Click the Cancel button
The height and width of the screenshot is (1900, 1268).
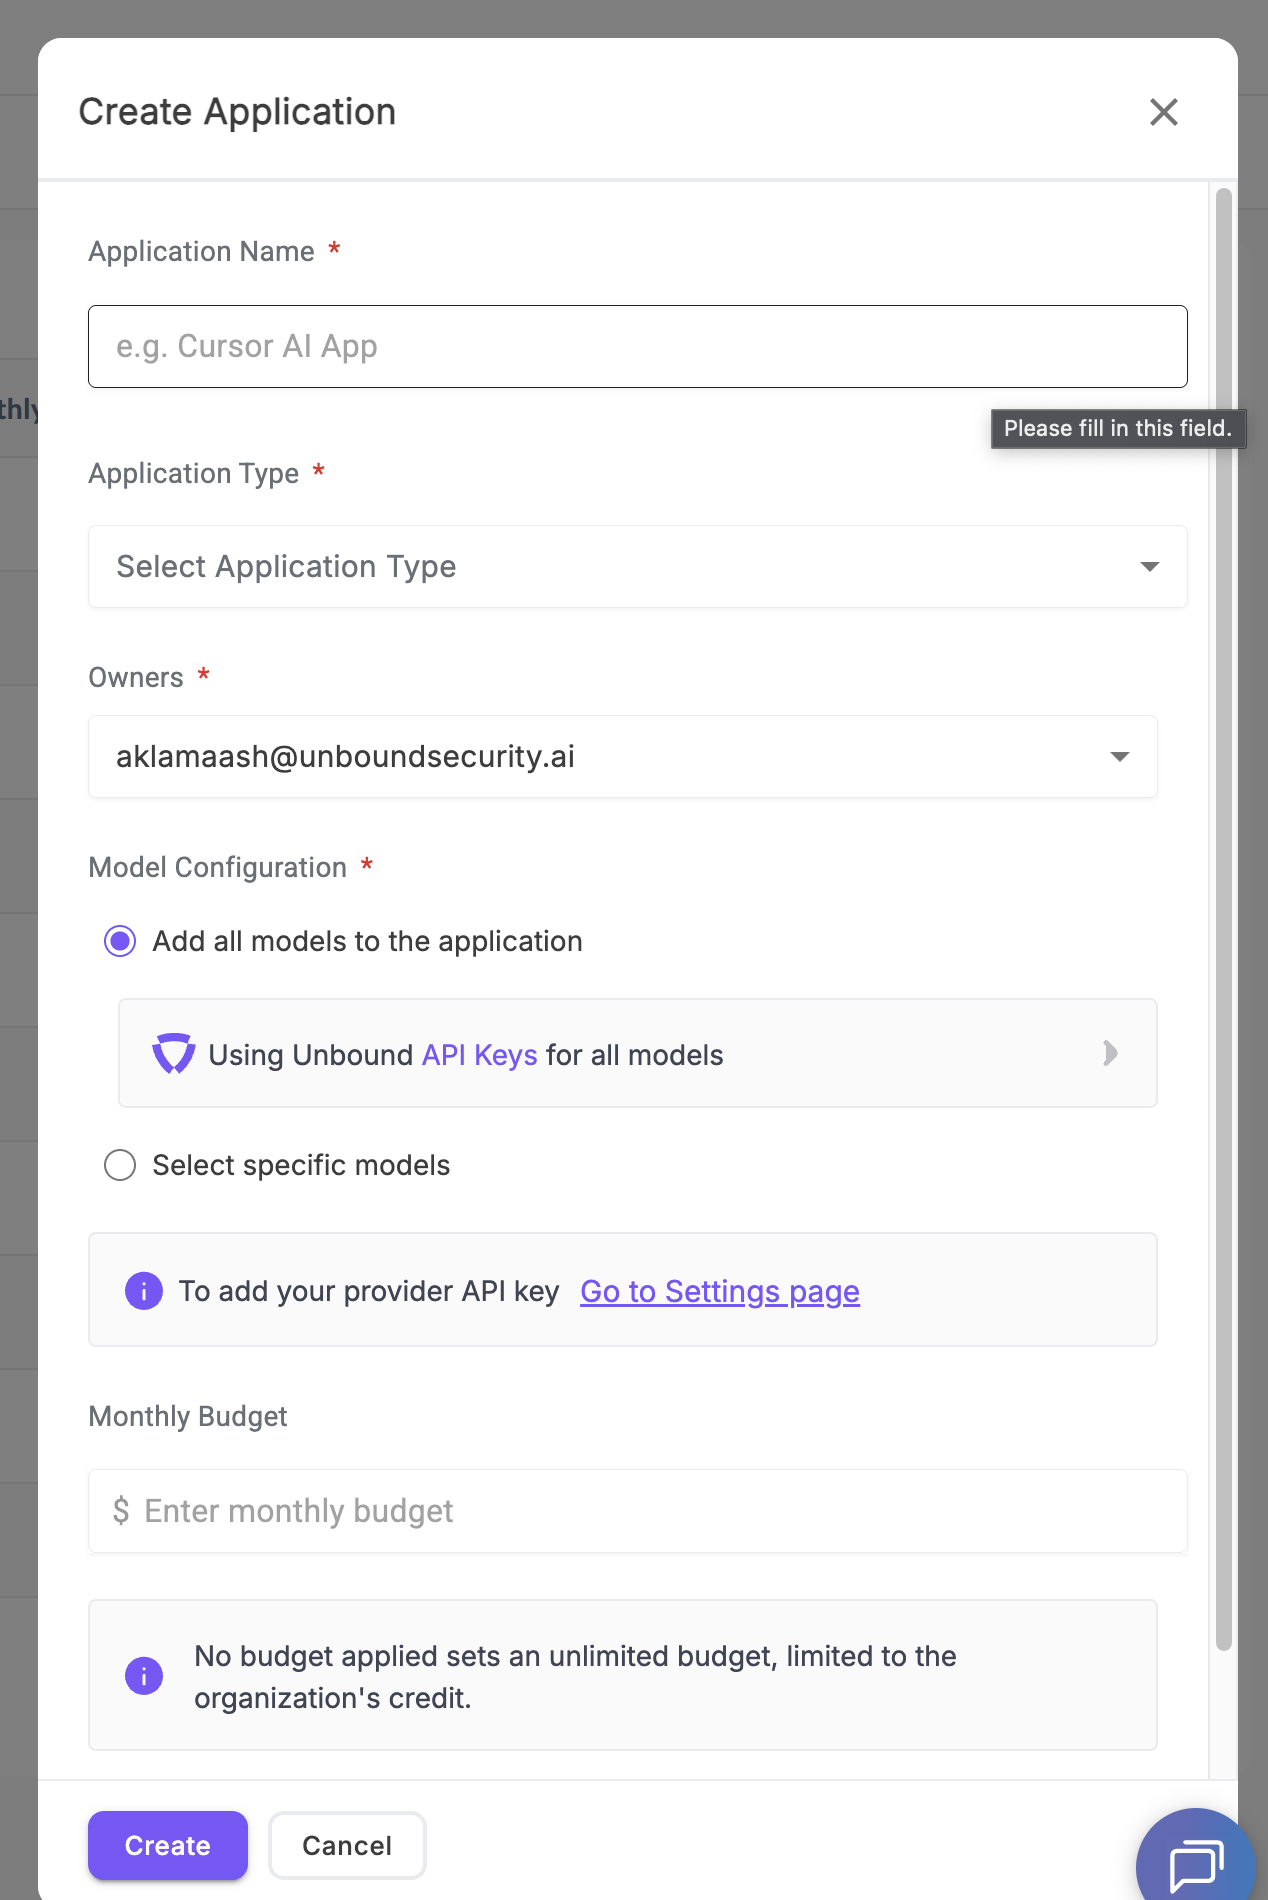347,1845
